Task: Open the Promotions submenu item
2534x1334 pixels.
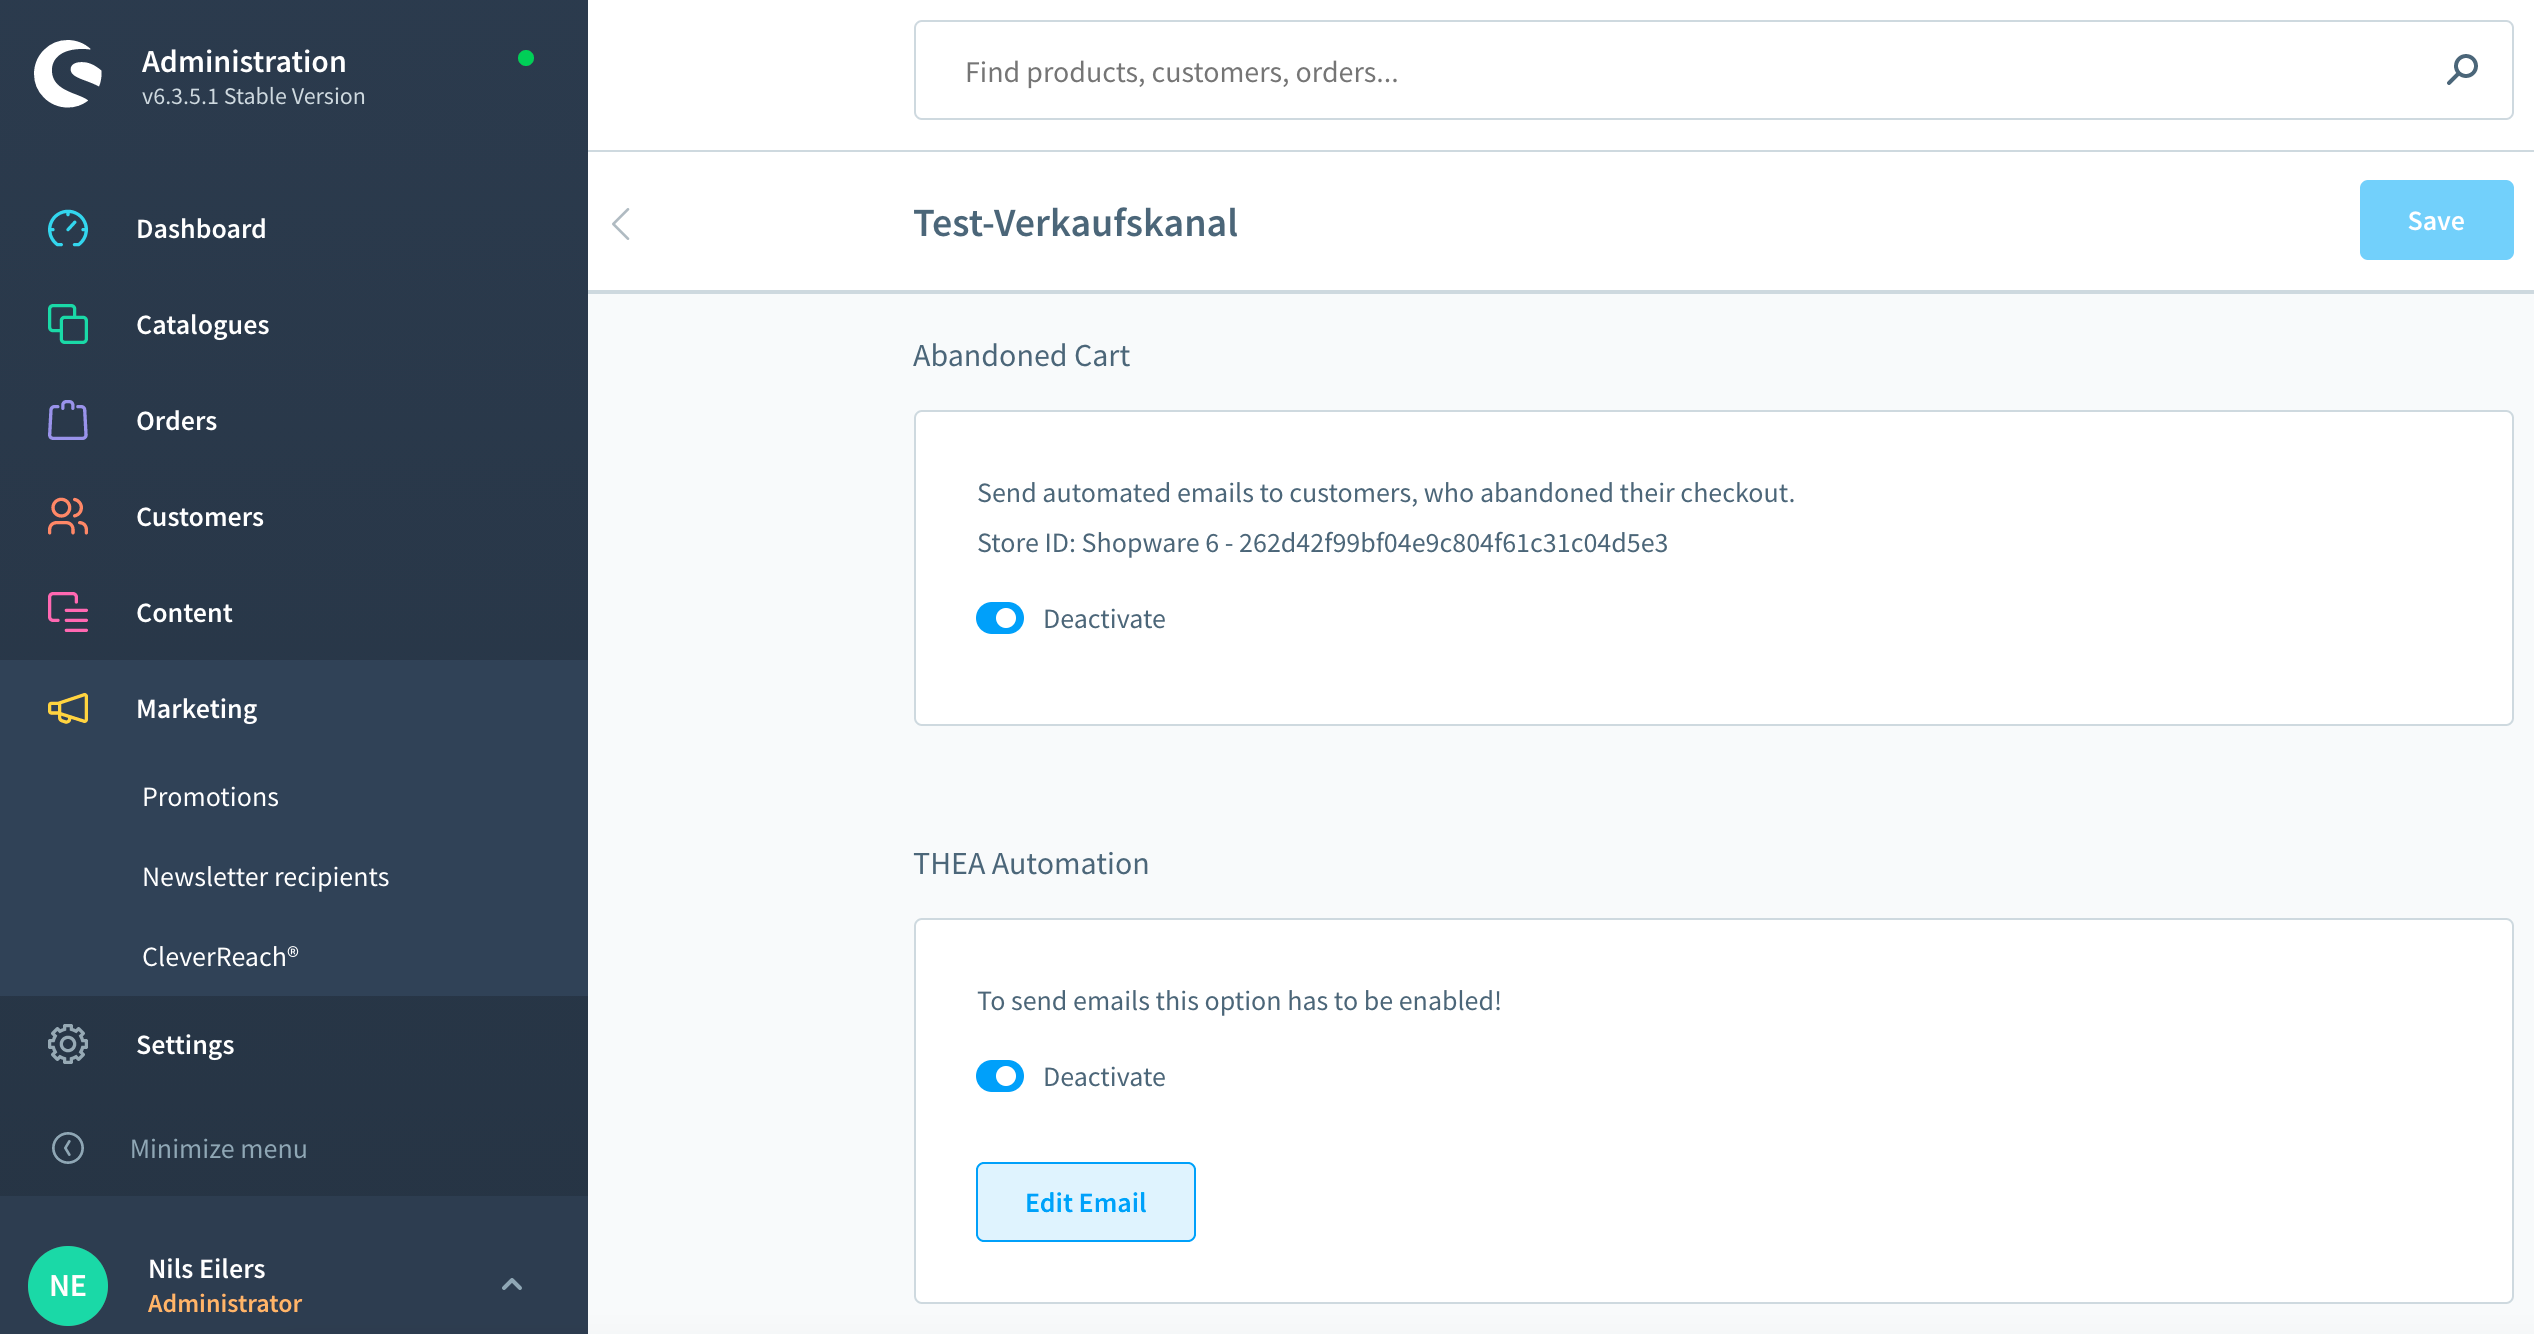Action: click(210, 796)
